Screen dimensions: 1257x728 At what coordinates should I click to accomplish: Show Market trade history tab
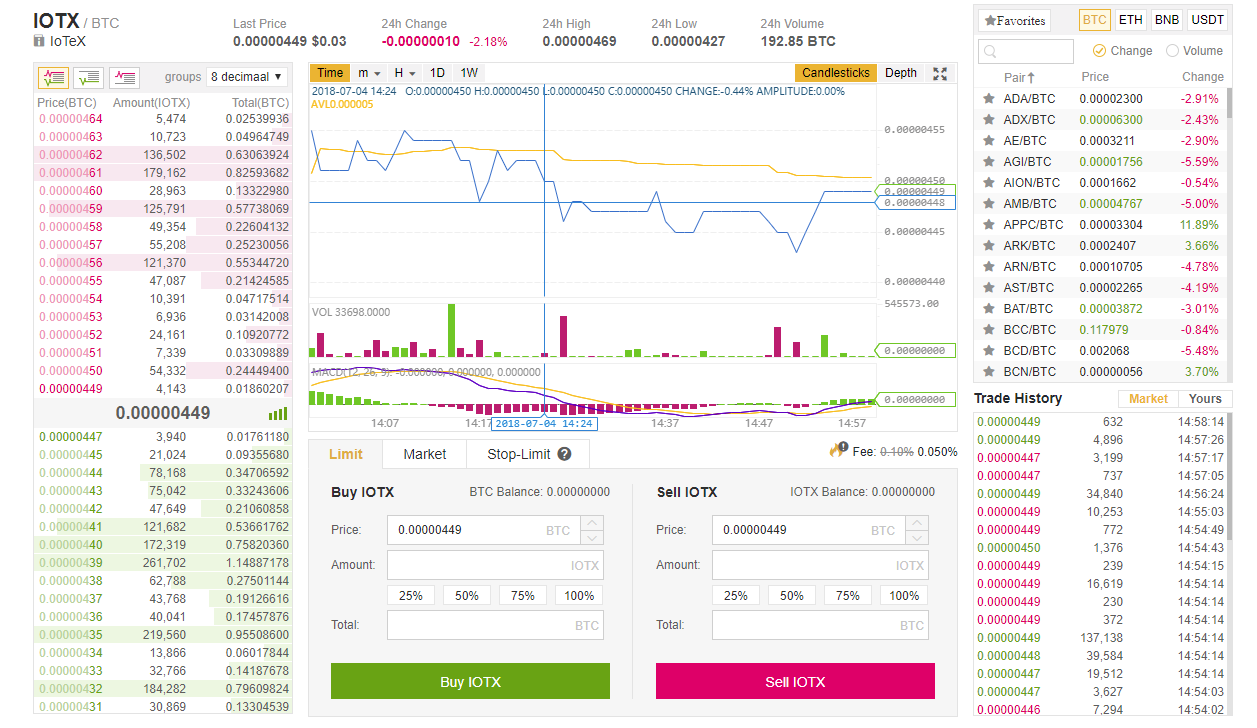(x=1148, y=399)
